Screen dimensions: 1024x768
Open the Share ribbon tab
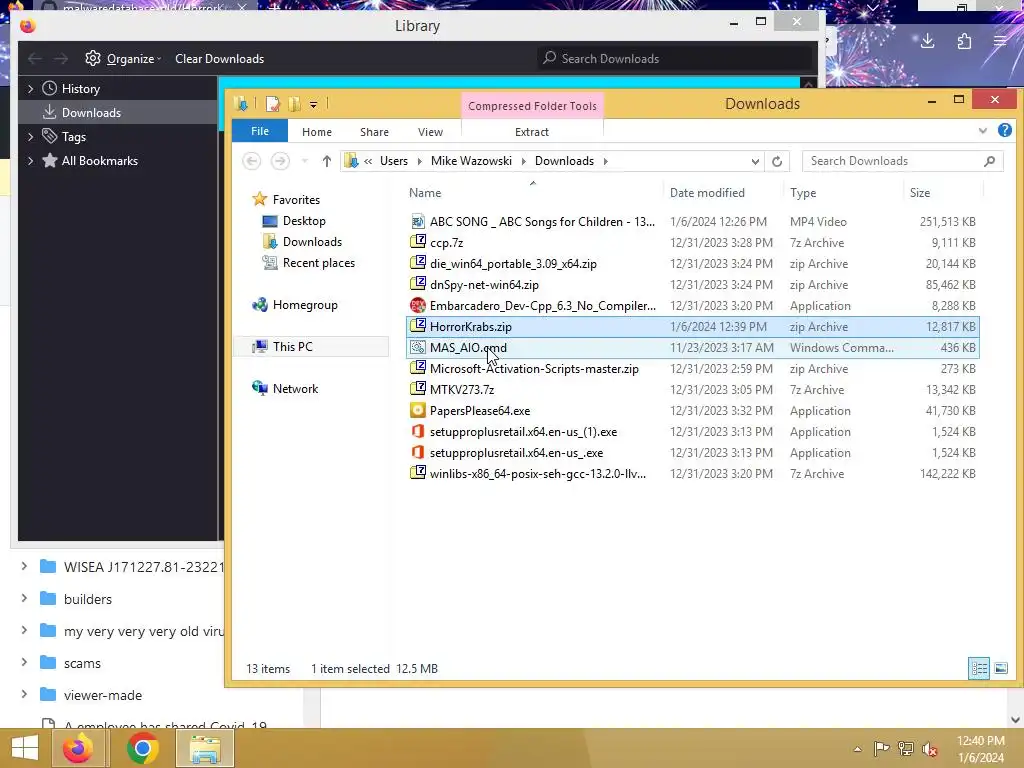[374, 132]
